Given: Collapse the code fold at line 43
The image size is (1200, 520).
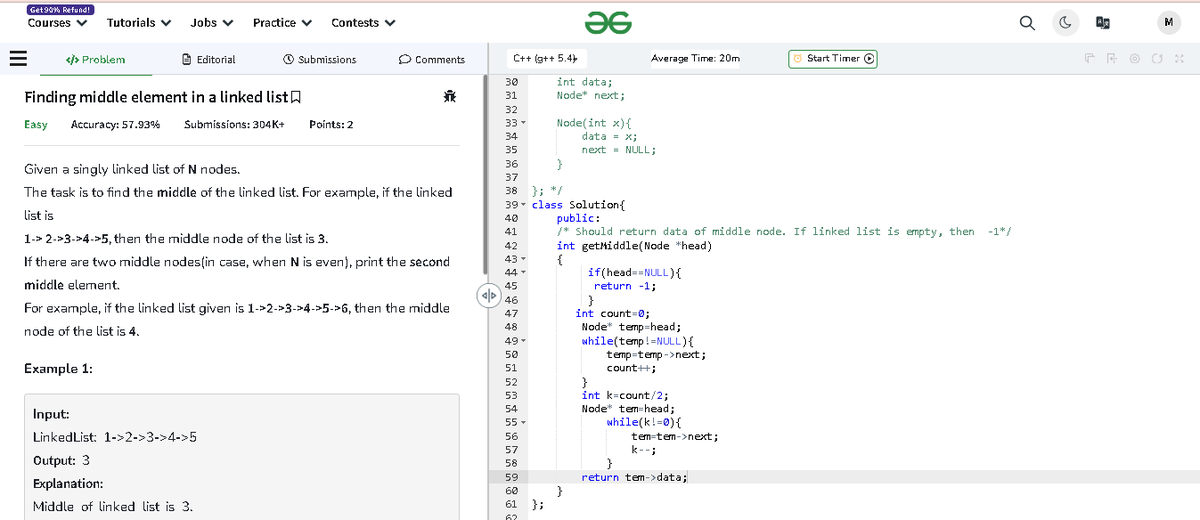Looking at the screenshot, I should click(x=524, y=259).
